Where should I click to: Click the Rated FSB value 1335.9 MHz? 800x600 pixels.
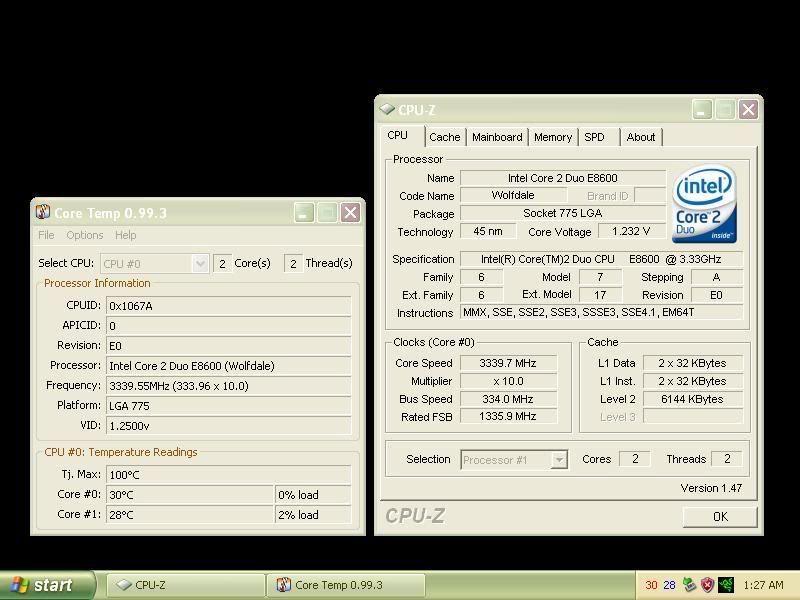coord(508,416)
